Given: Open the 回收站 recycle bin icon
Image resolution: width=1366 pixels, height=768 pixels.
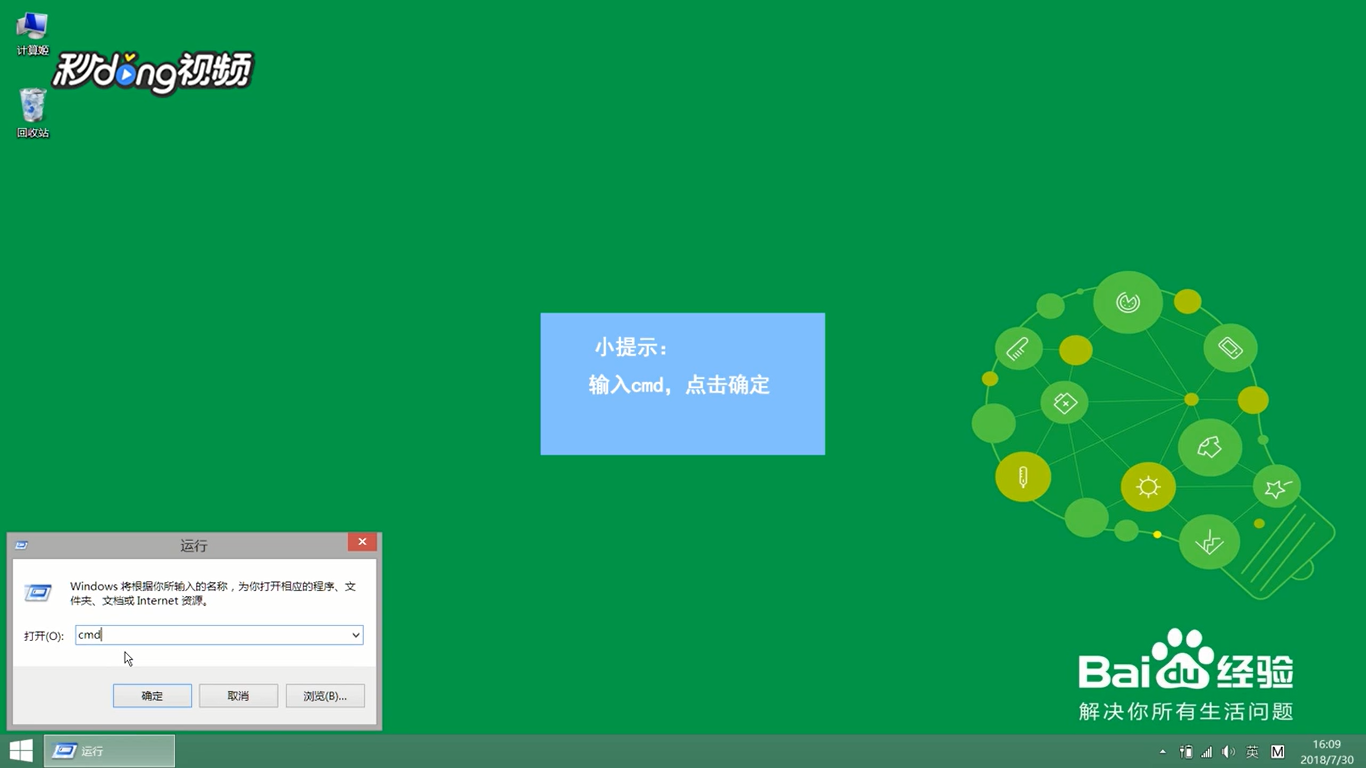Looking at the screenshot, I should (32, 113).
